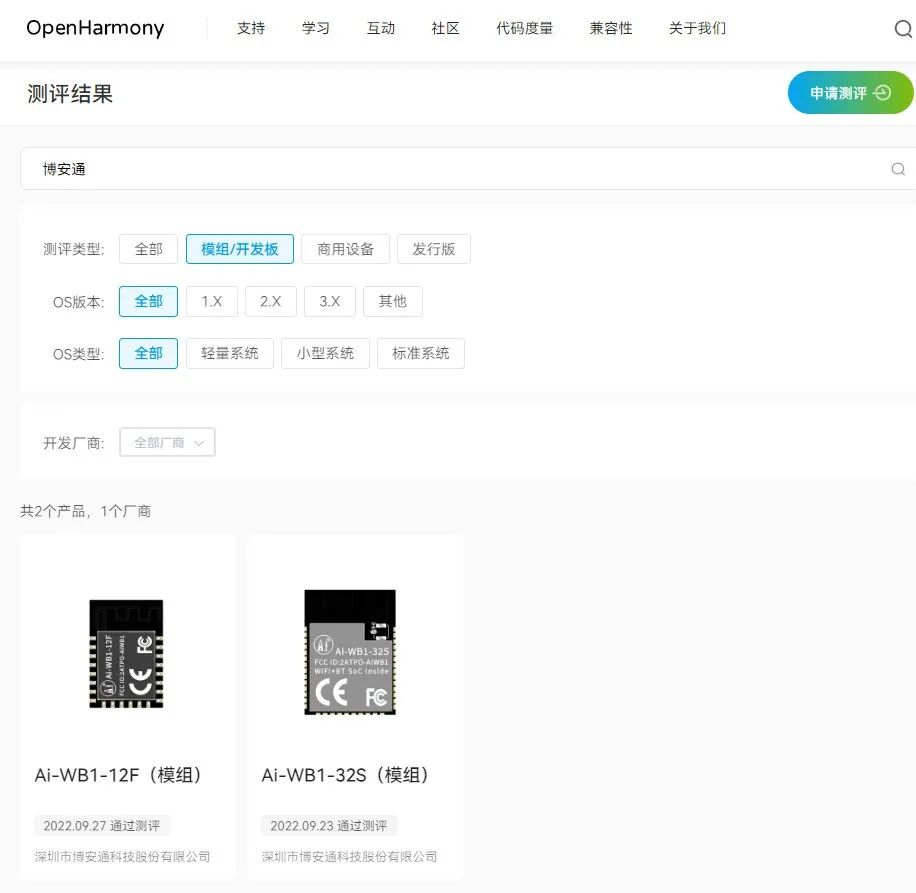Image resolution: width=916 pixels, height=893 pixels.
Task: Open the Ai-WB1-12F module image
Action: (126, 654)
